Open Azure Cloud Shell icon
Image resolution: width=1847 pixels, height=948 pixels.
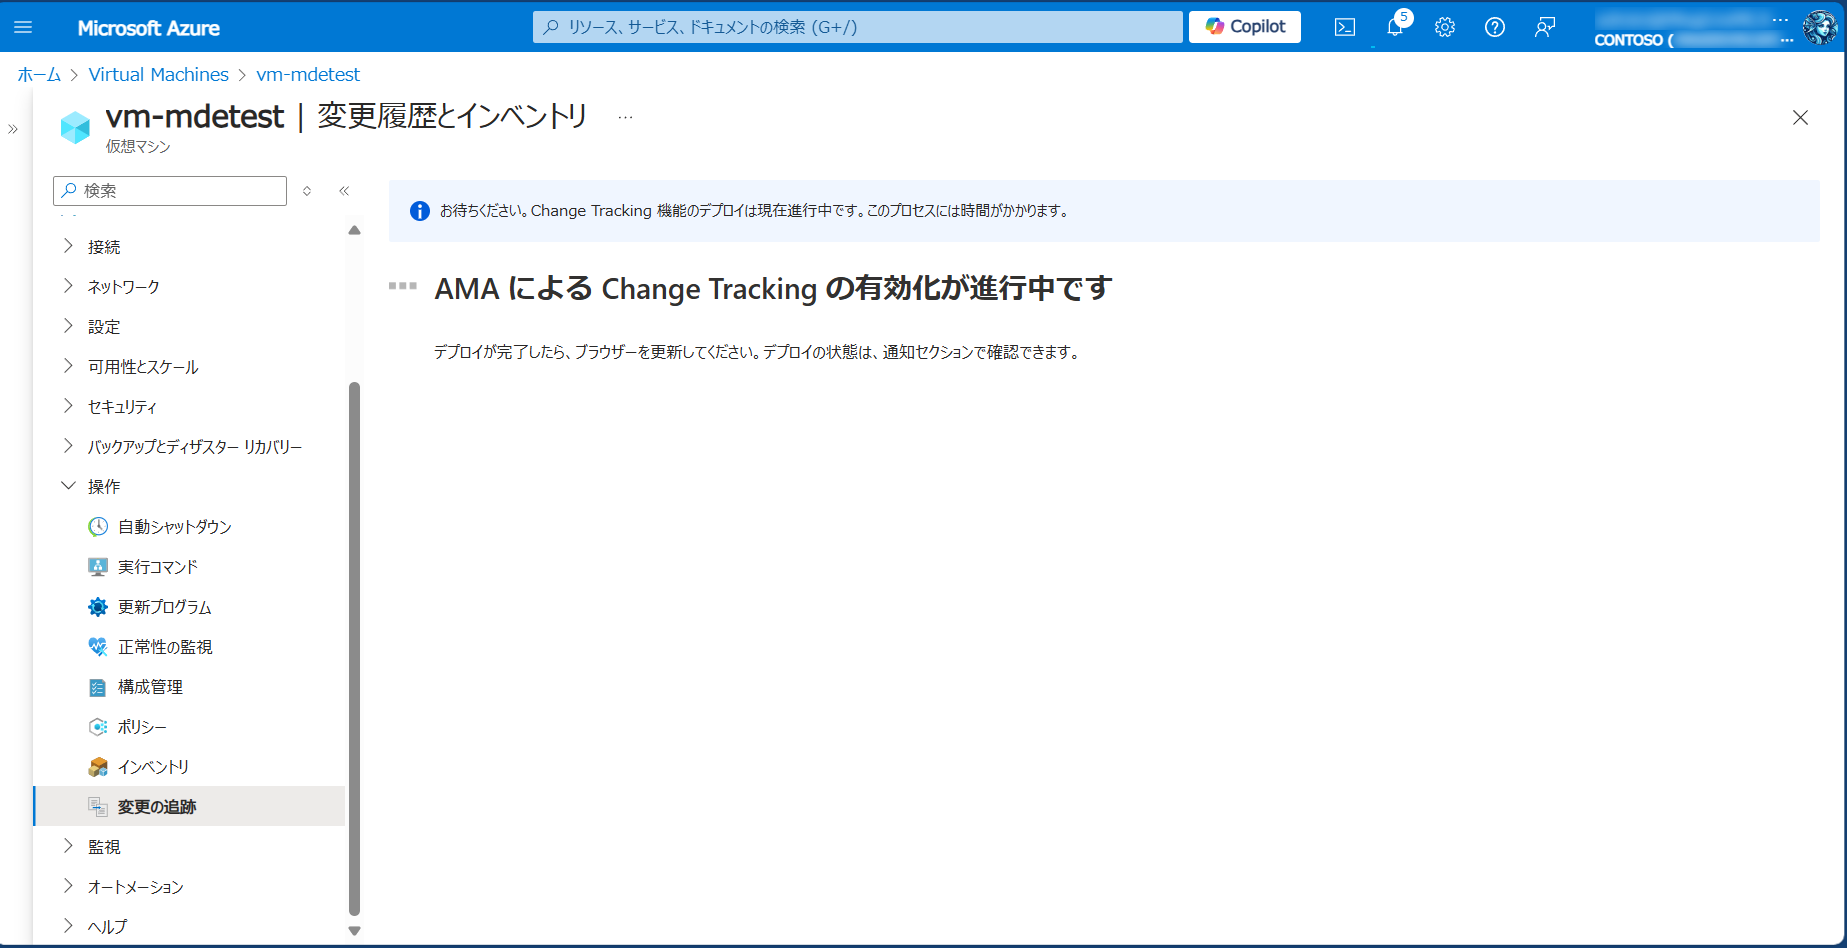tap(1345, 27)
